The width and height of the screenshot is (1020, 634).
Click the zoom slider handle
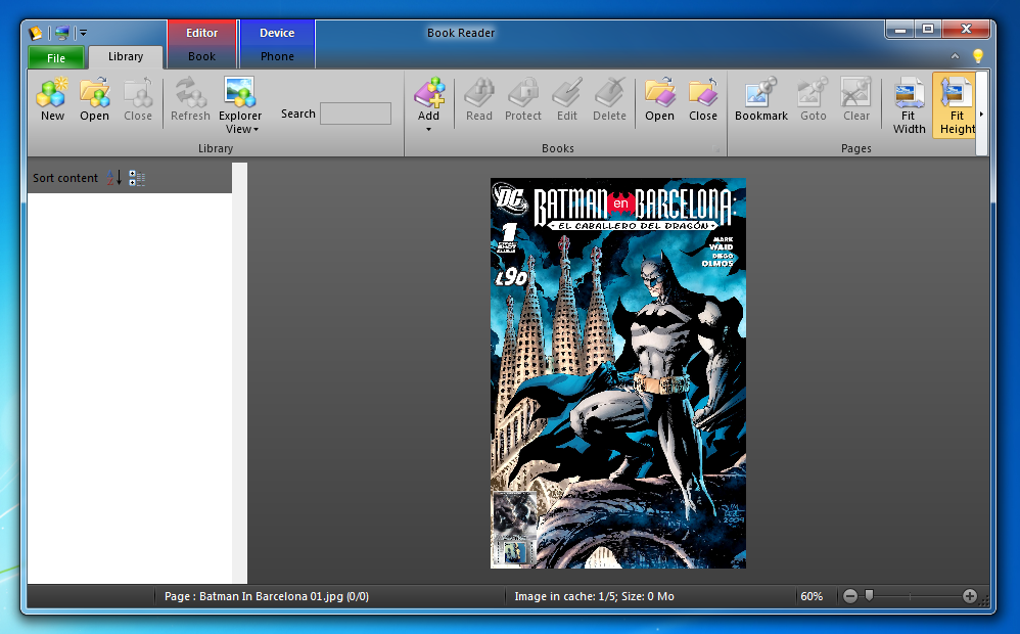click(x=869, y=595)
